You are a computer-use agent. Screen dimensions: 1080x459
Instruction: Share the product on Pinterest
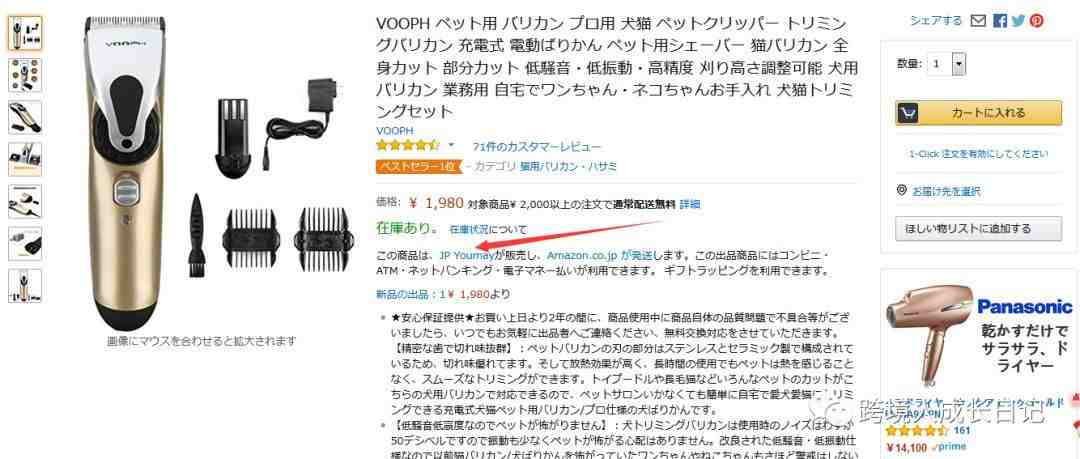click(x=1037, y=21)
